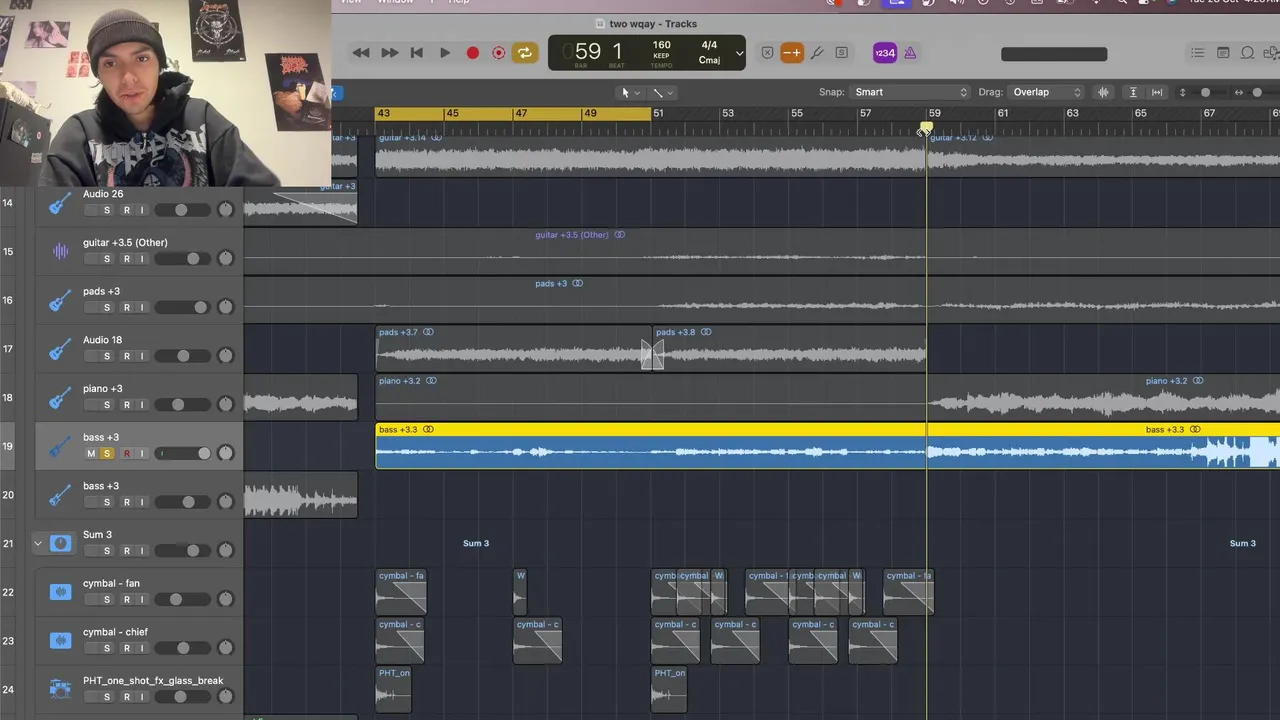Open the pointer tool menu

[x=629, y=92]
